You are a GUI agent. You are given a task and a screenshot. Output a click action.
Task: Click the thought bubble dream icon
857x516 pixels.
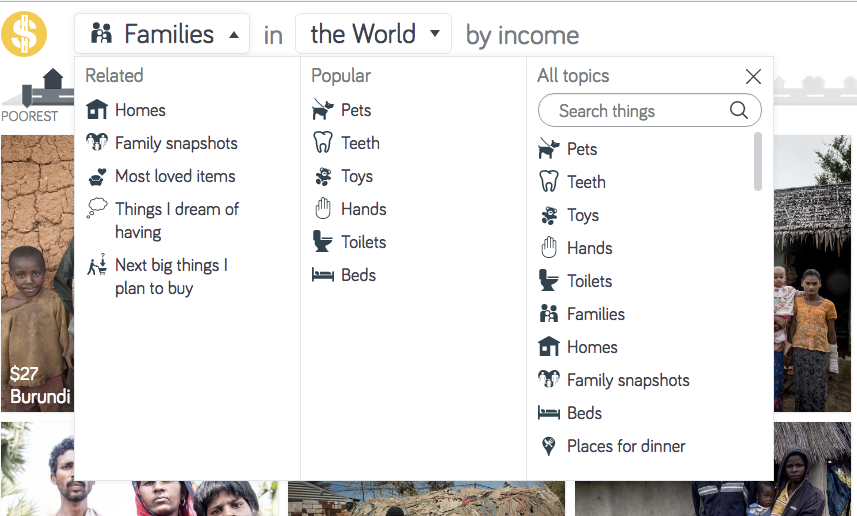[x=97, y=209]
